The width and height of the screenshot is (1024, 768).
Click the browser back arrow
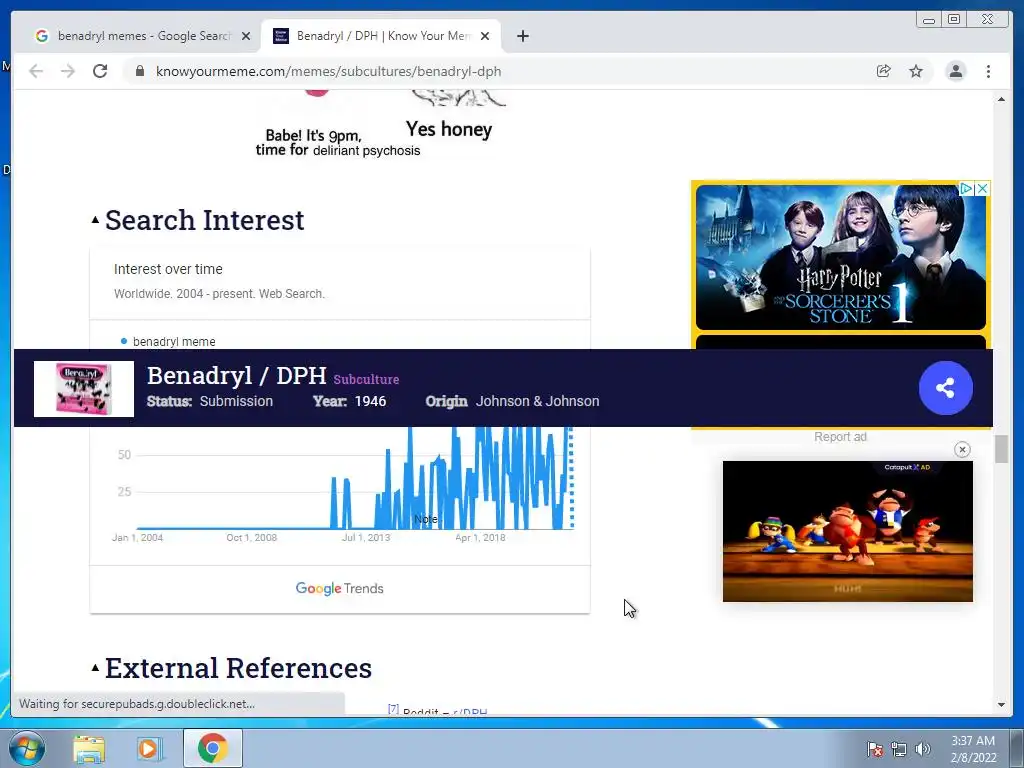[x=36, y=71]
